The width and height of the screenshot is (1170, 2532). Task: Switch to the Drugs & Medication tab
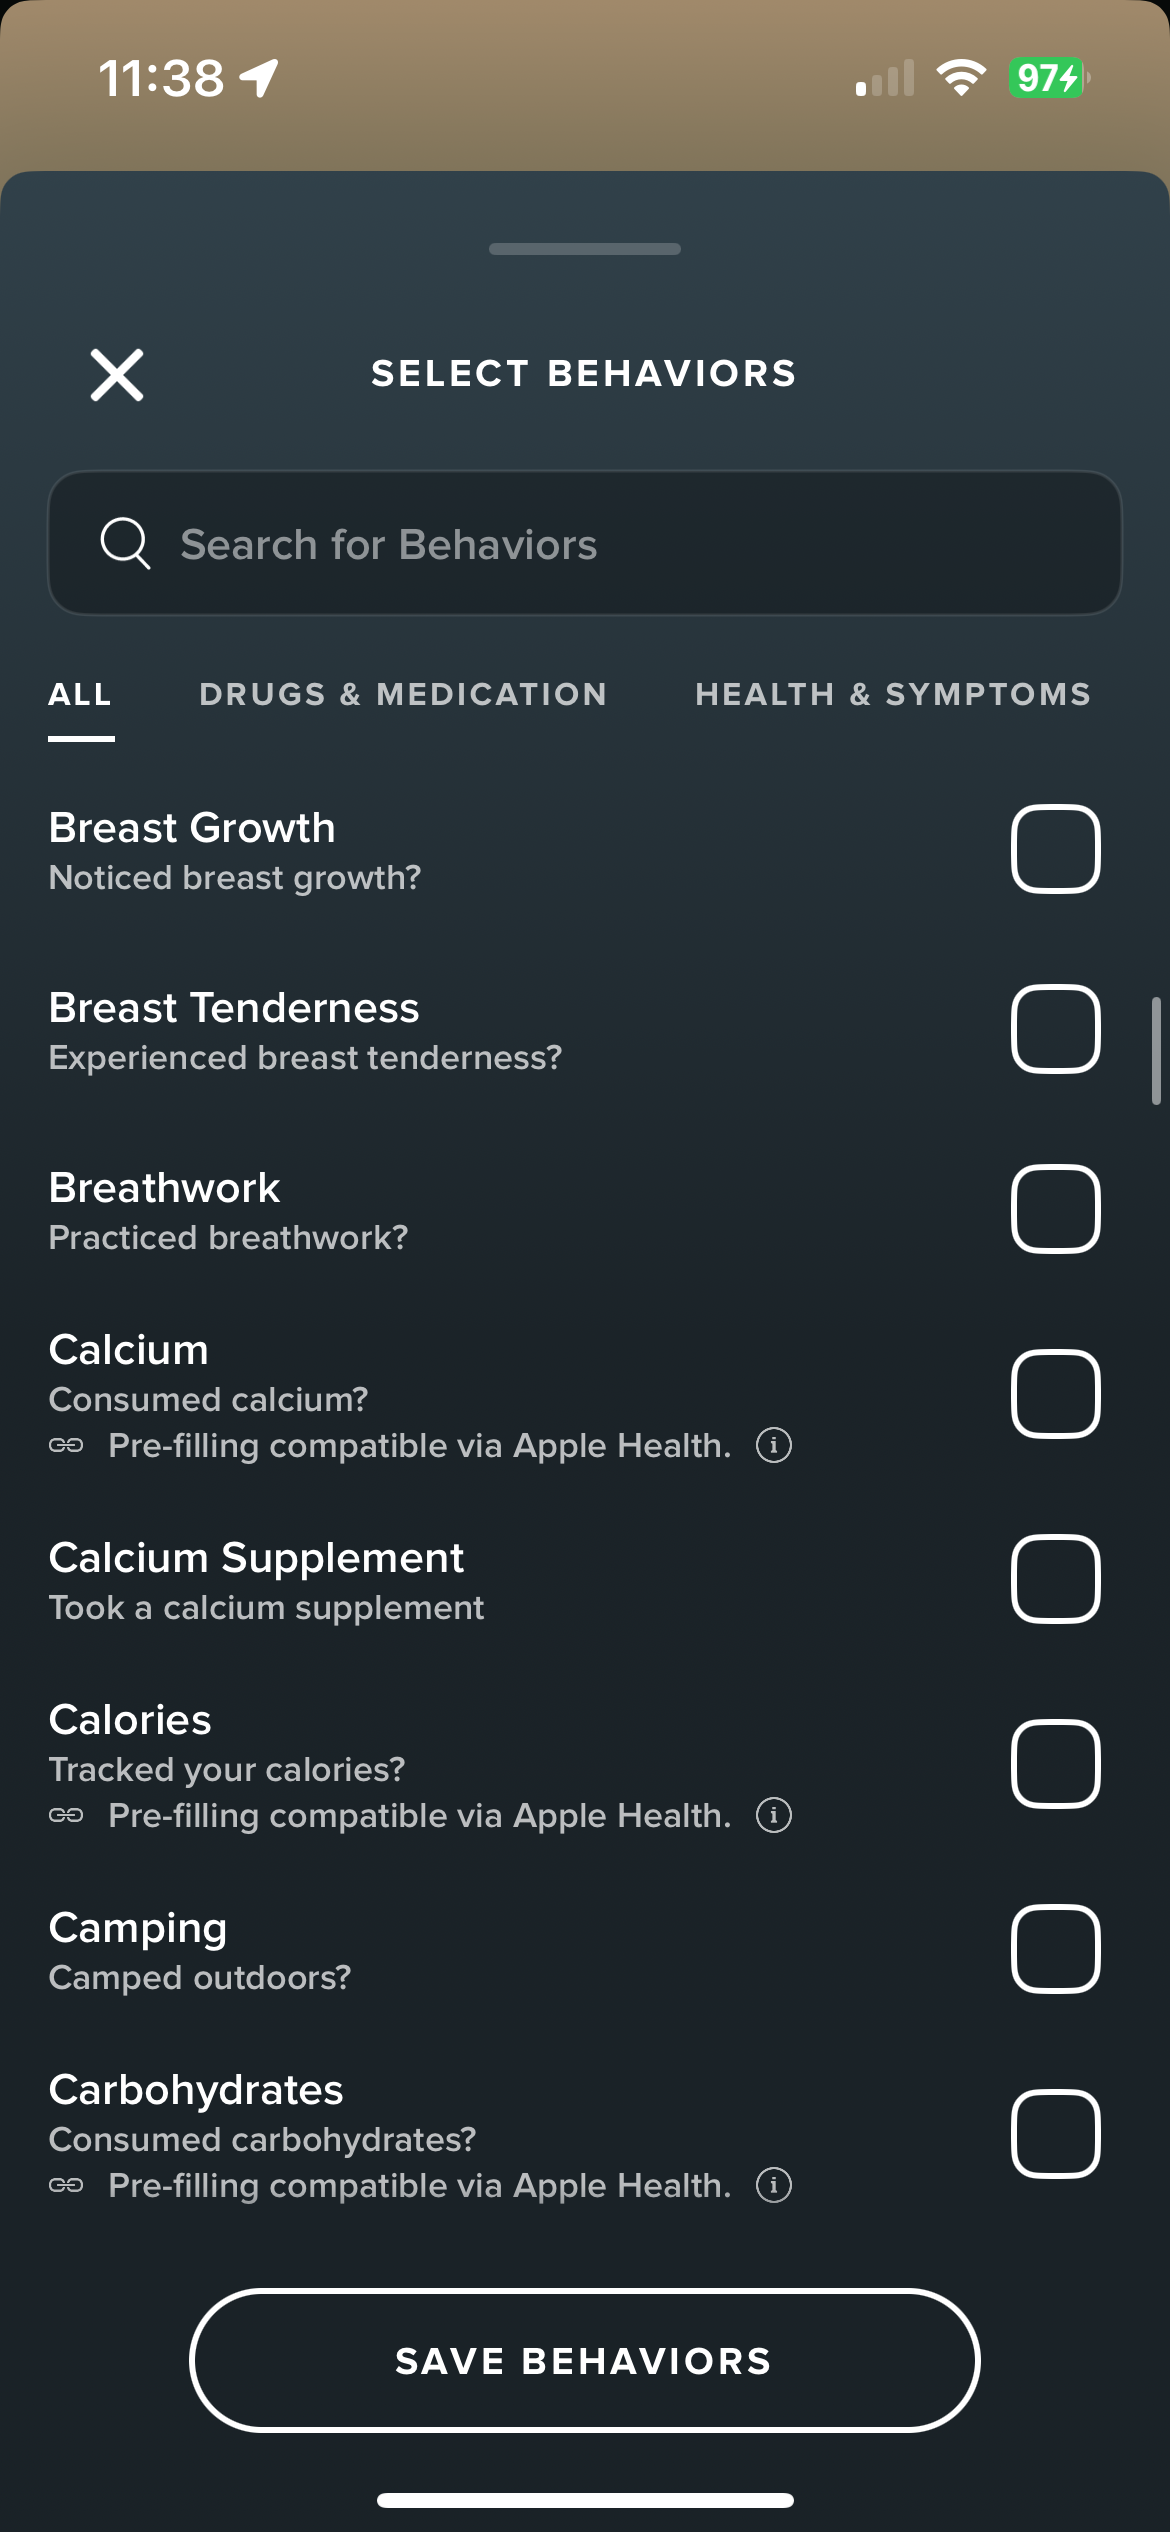point(403,694)
